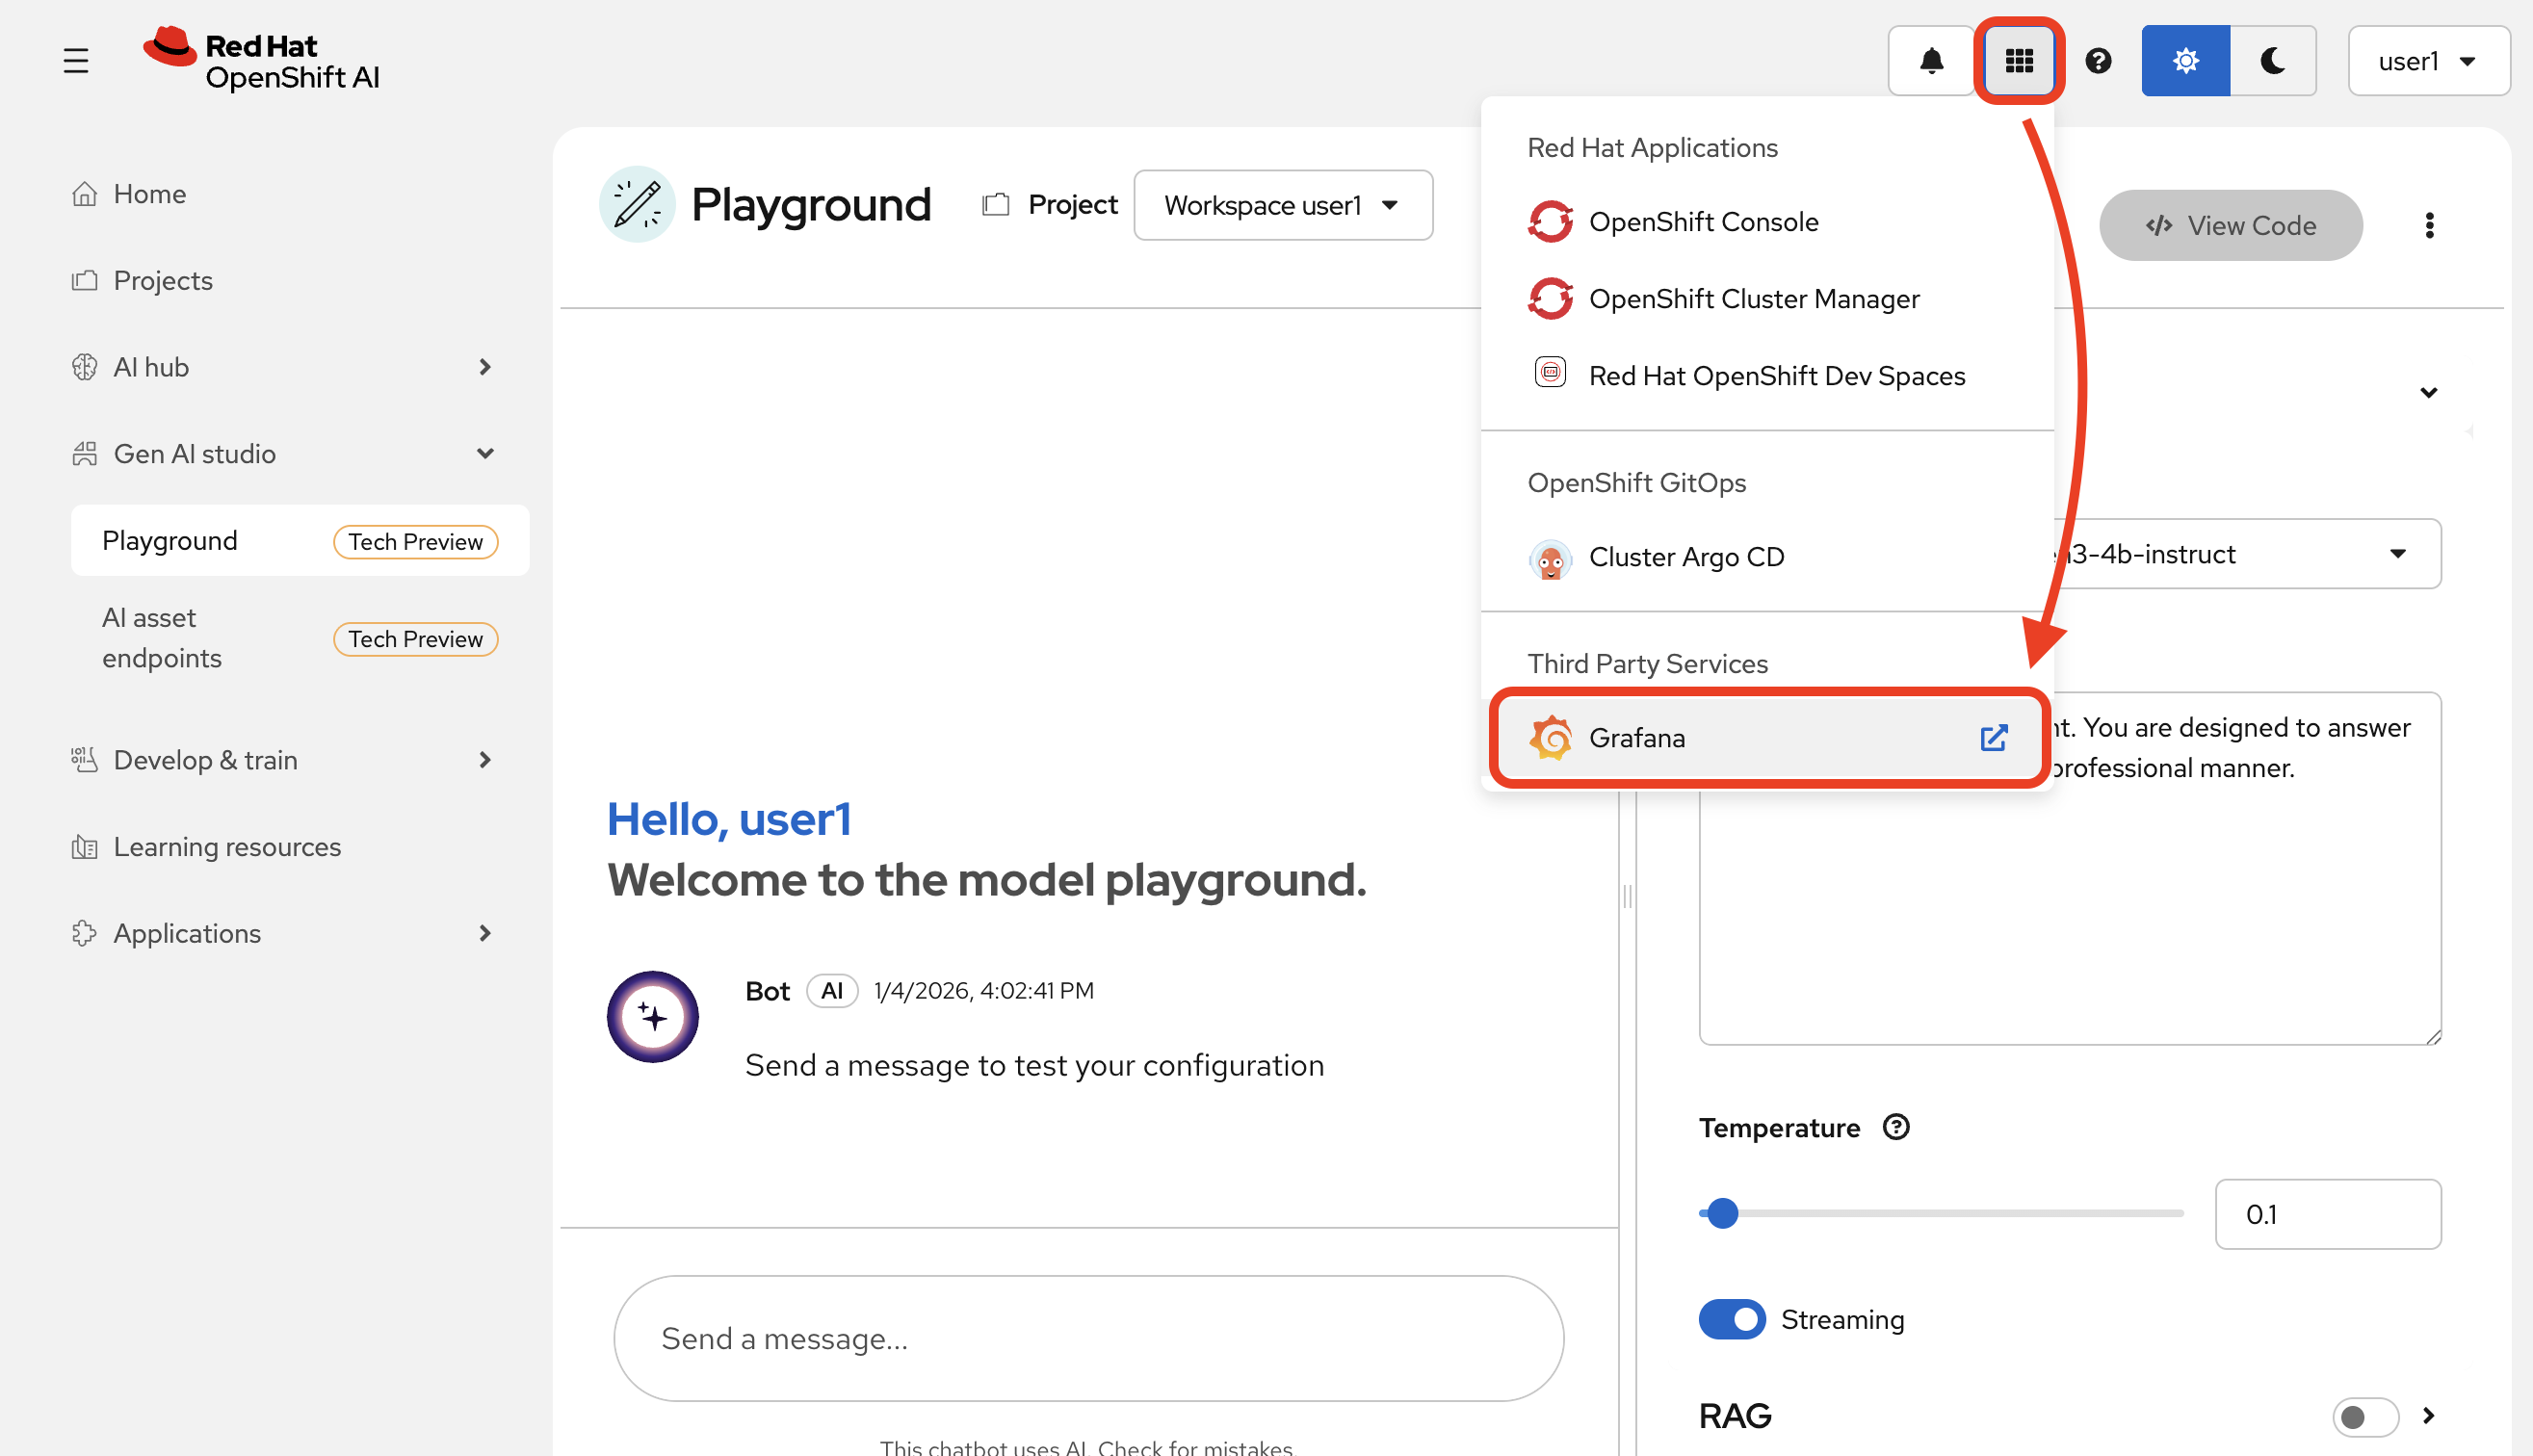Click the OpenShift Console icon

pyautogui.click(x=1550, y=222)
